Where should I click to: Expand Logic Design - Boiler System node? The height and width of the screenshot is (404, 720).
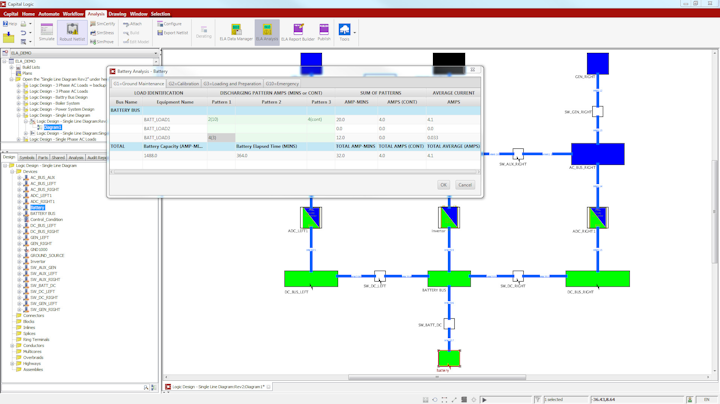point(19,103)
